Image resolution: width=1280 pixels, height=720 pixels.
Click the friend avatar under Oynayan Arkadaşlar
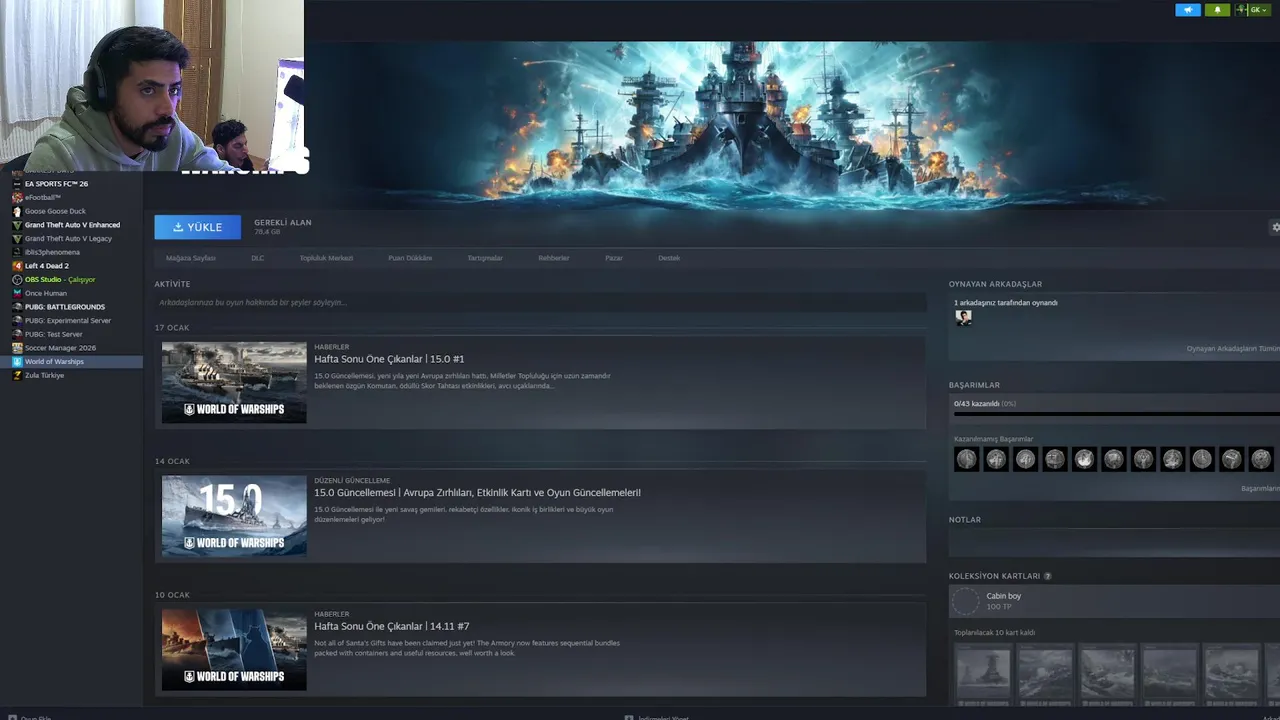pyautogui.click(x=963, y=317)
